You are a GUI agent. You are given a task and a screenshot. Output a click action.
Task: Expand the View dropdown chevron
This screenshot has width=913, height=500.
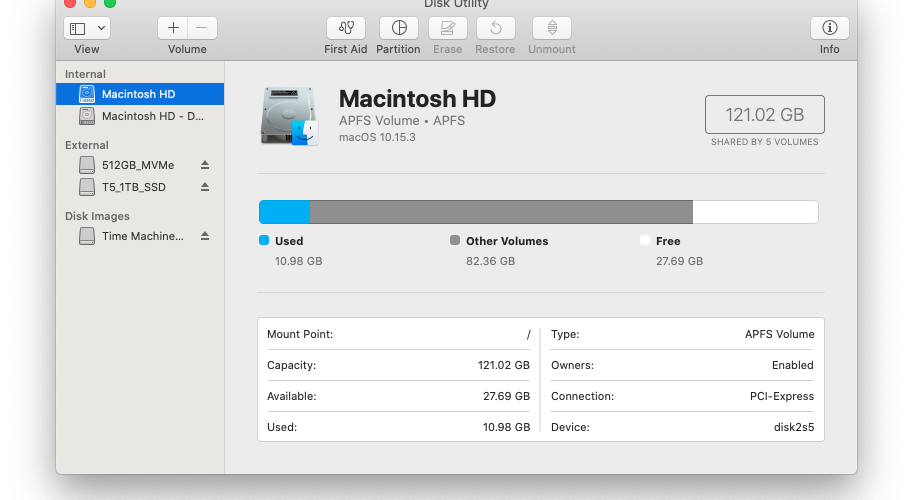tap(101, 28)
